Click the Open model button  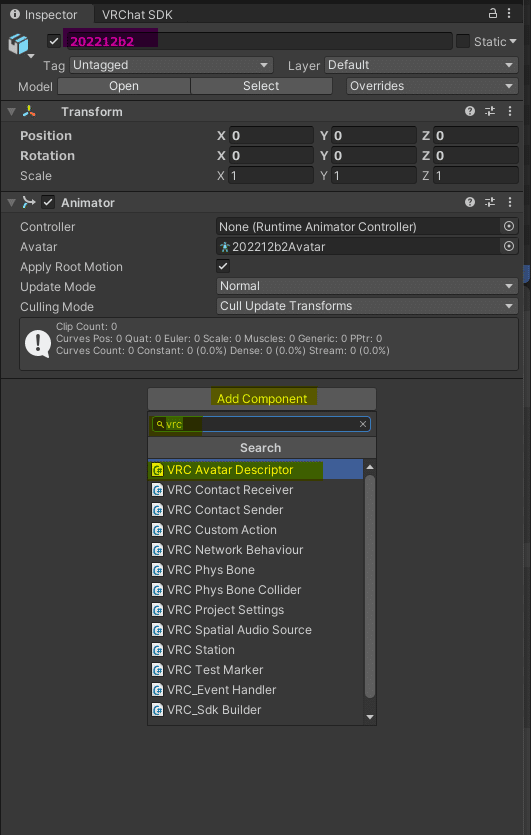coord(124,86)
